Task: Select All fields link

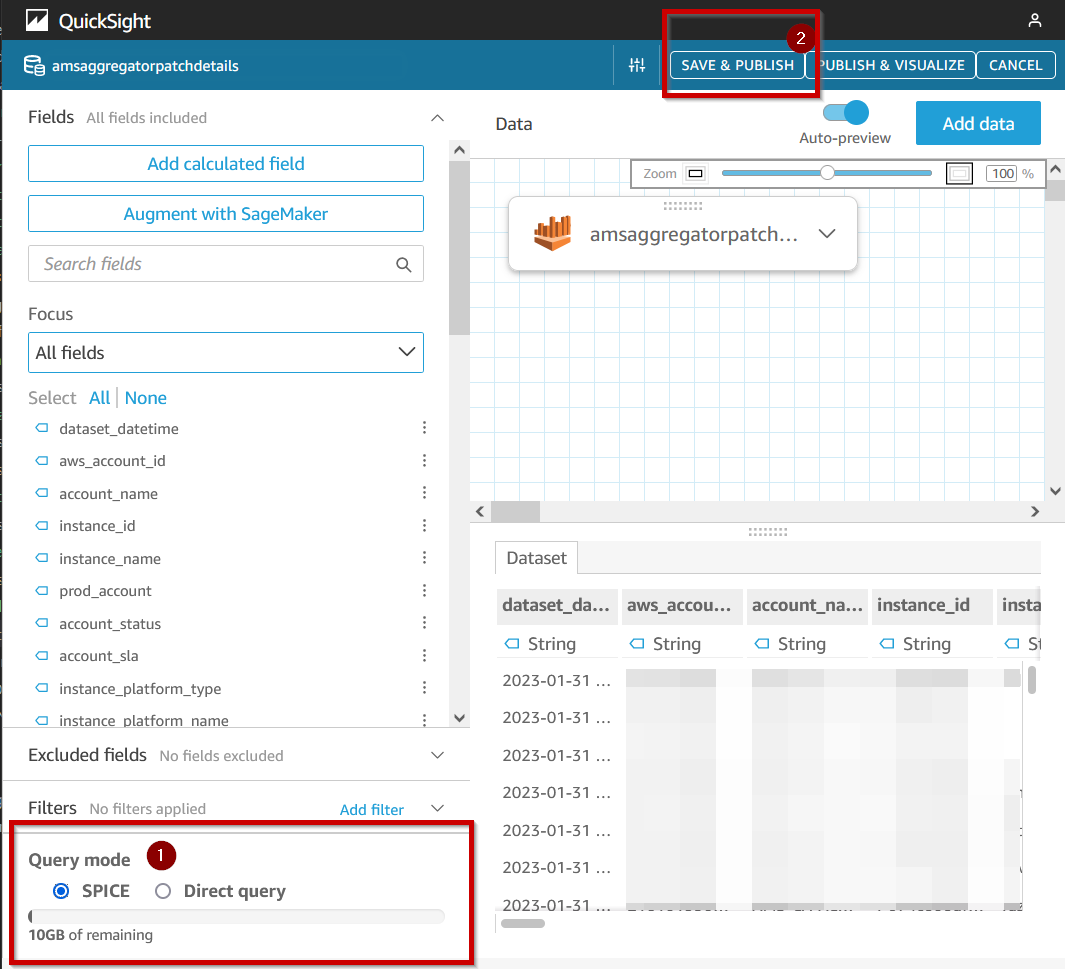Action: (99, 398)
